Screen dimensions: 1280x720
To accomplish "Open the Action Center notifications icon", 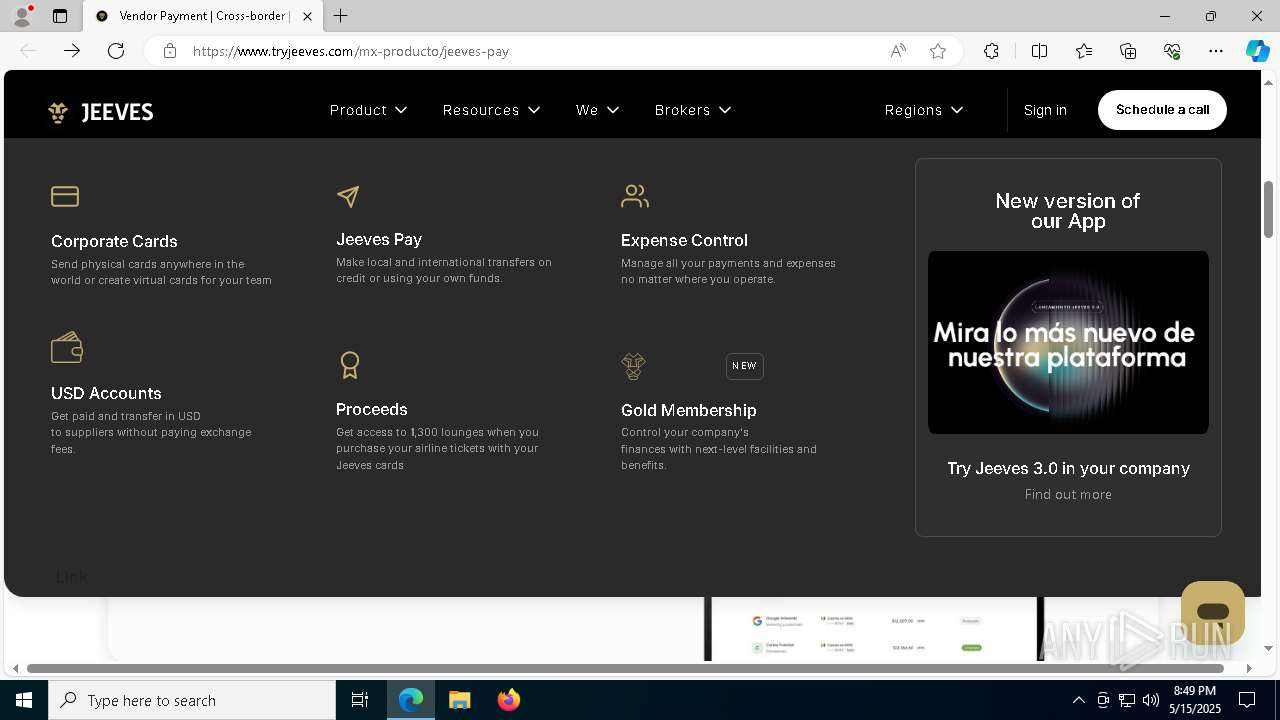I will tap(1247, 700).
